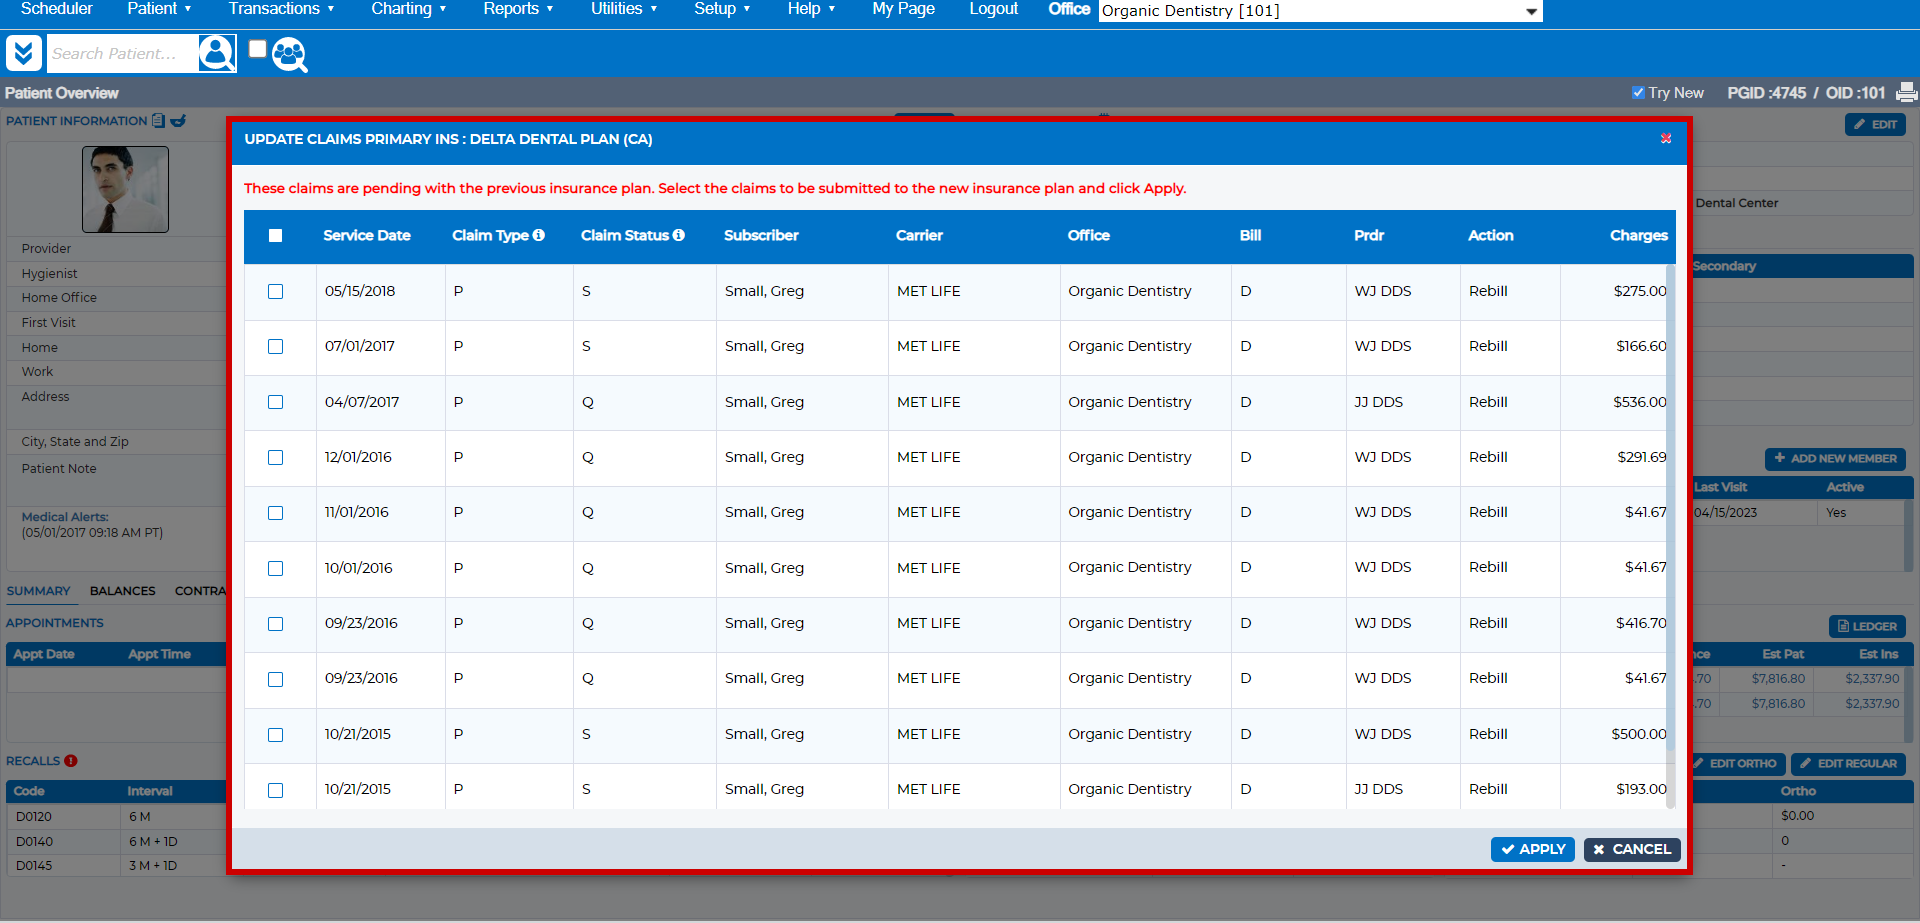Open the Ledger button

pyautogui.click(x=1867, y=626)
